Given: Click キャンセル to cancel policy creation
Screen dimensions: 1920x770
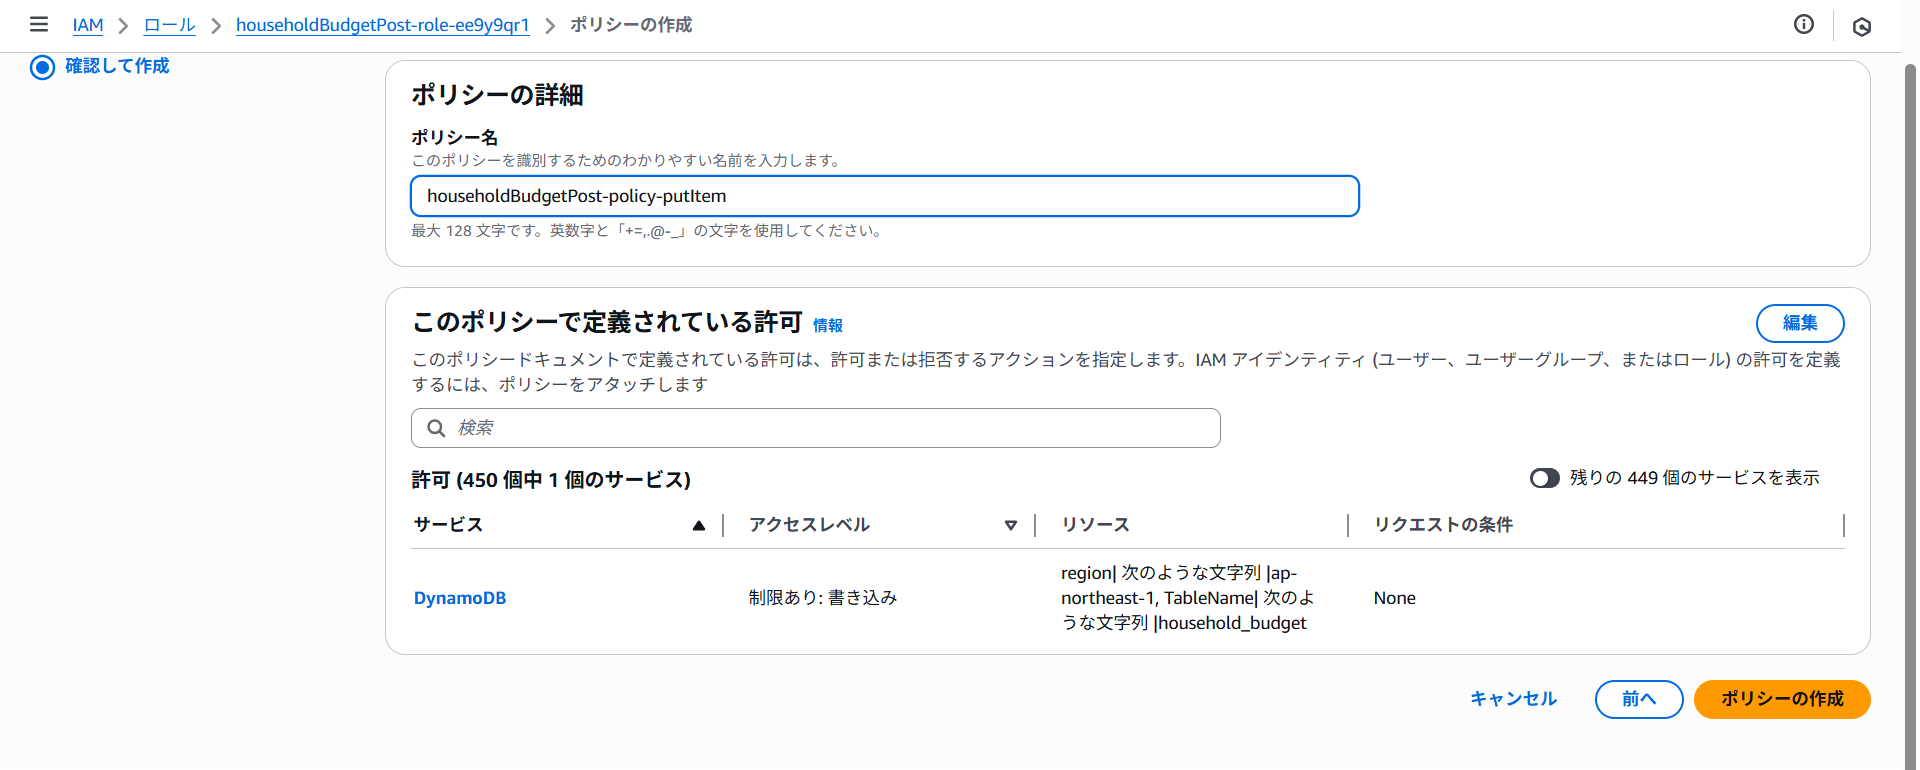Looking at the screenshot, I should (1513, 699).
